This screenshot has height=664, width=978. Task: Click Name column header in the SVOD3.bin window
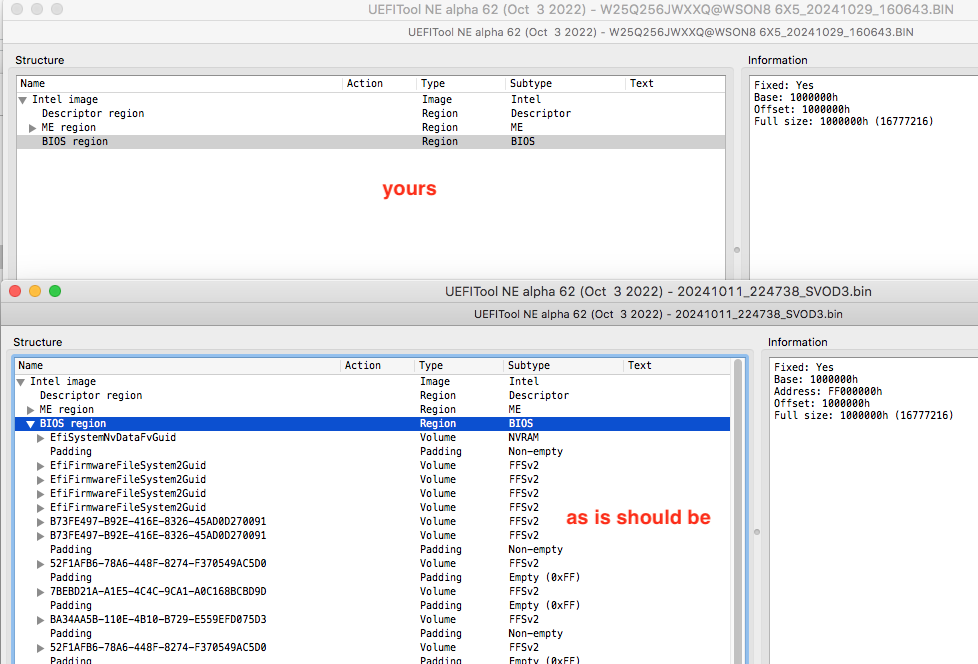click(178, 365)
